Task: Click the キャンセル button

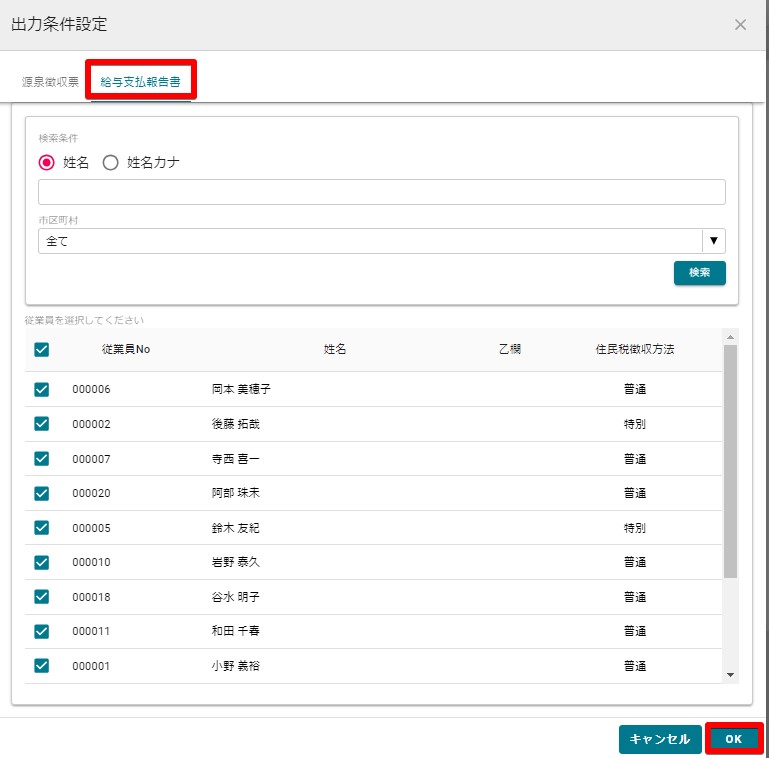Action: click(660, 739)
